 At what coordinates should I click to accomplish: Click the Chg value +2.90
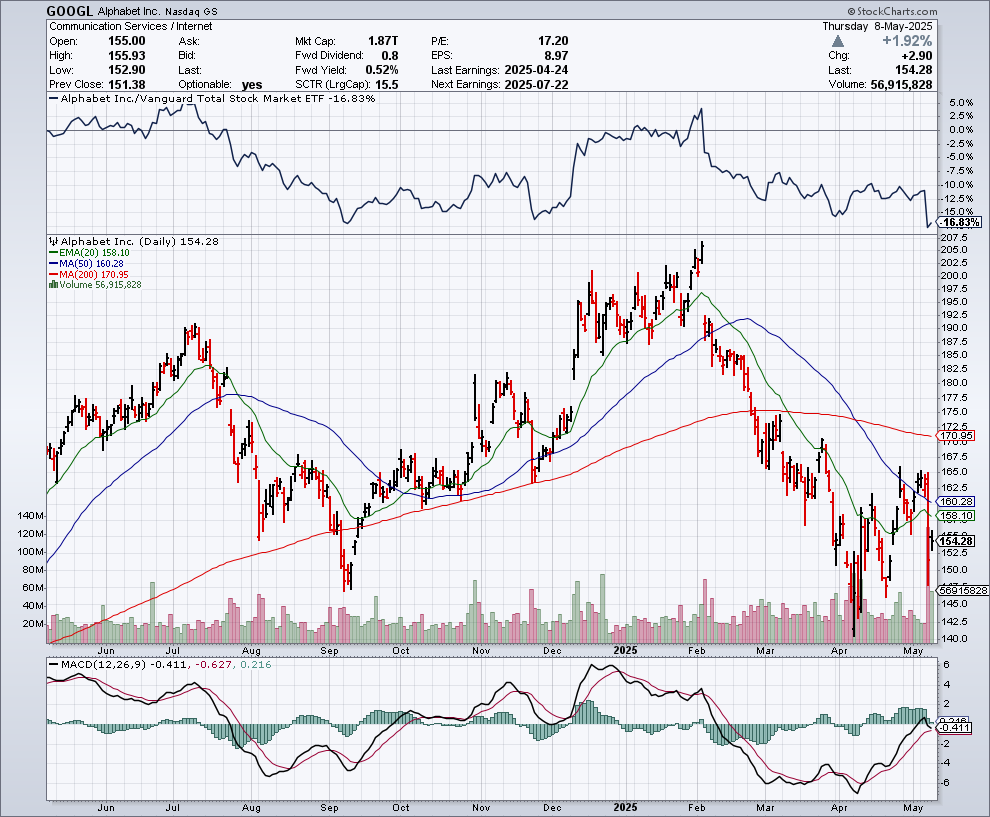pyautogui.click(x=917, y=56)
